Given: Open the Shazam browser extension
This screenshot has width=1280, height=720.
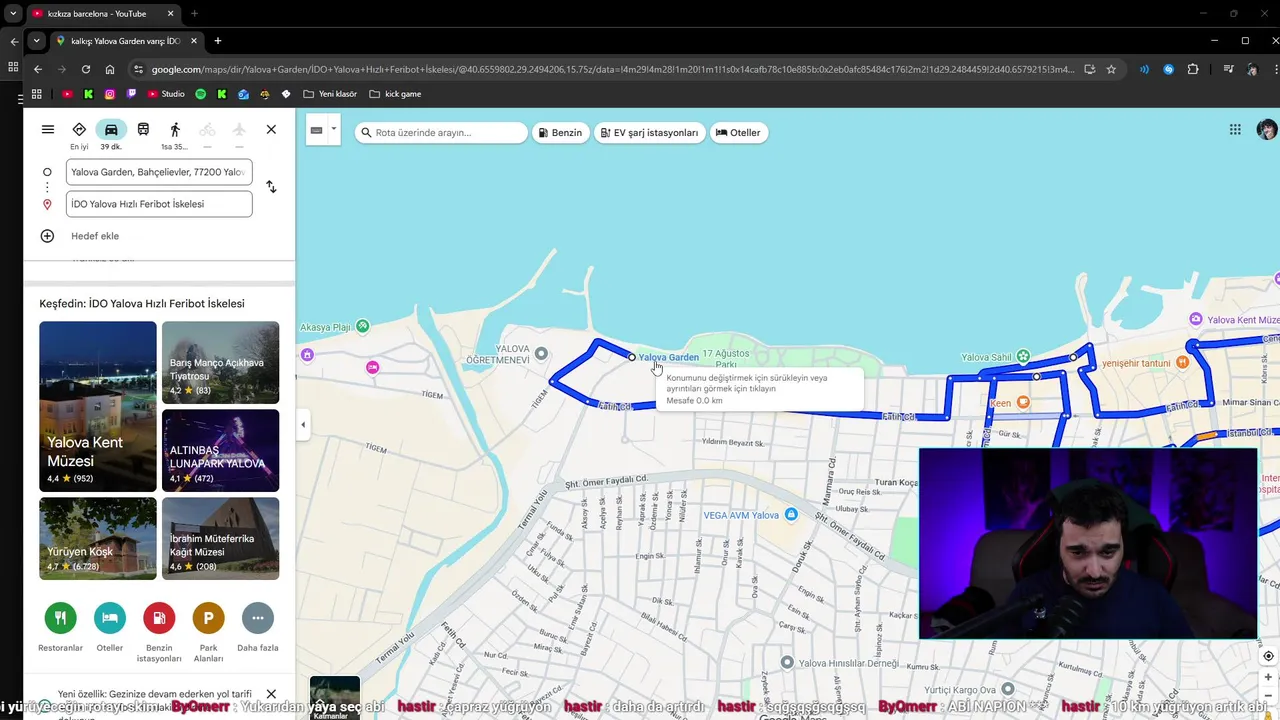Looking at the screenshot, I should 1168,69.
